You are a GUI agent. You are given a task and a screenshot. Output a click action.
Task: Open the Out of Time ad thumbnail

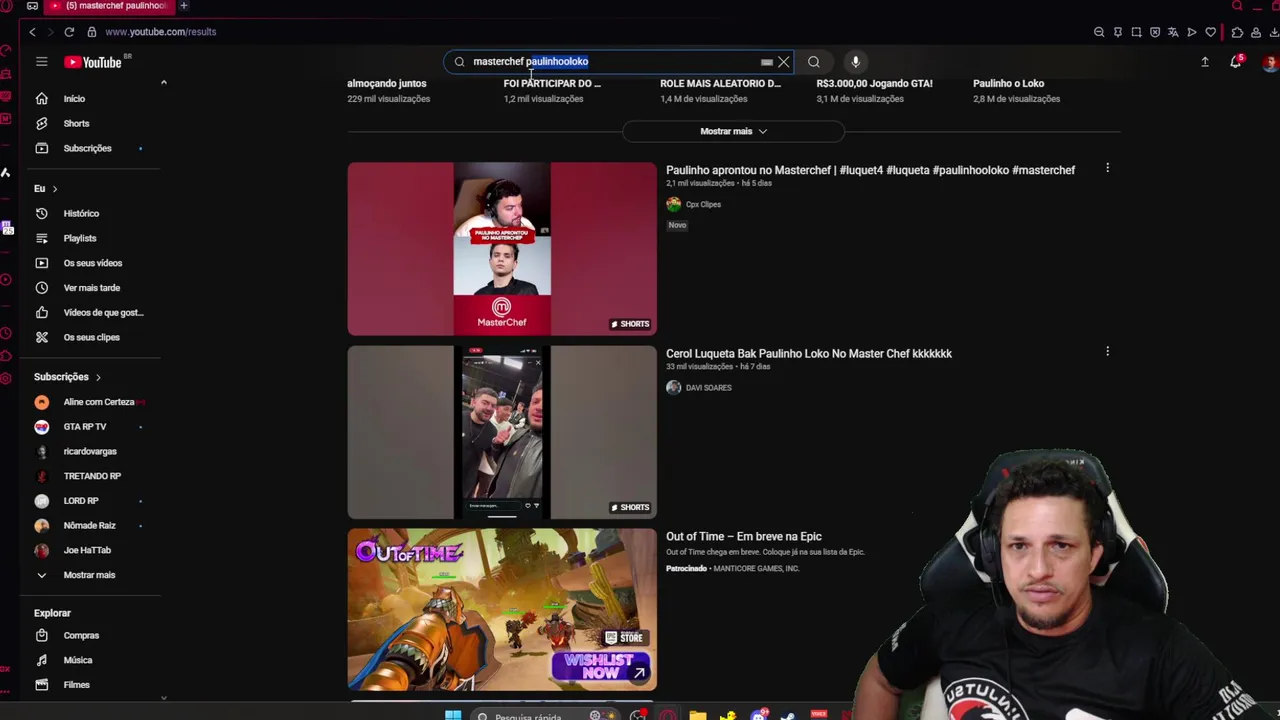coord(502,609)
